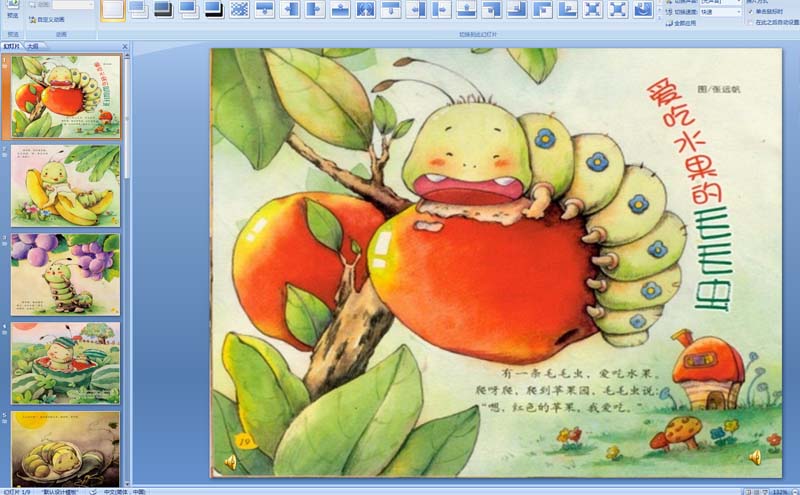This screenshot has height=495, width=800.
Task: Click the zoom percentage 132% in the status bar
Action: point(780,492)
